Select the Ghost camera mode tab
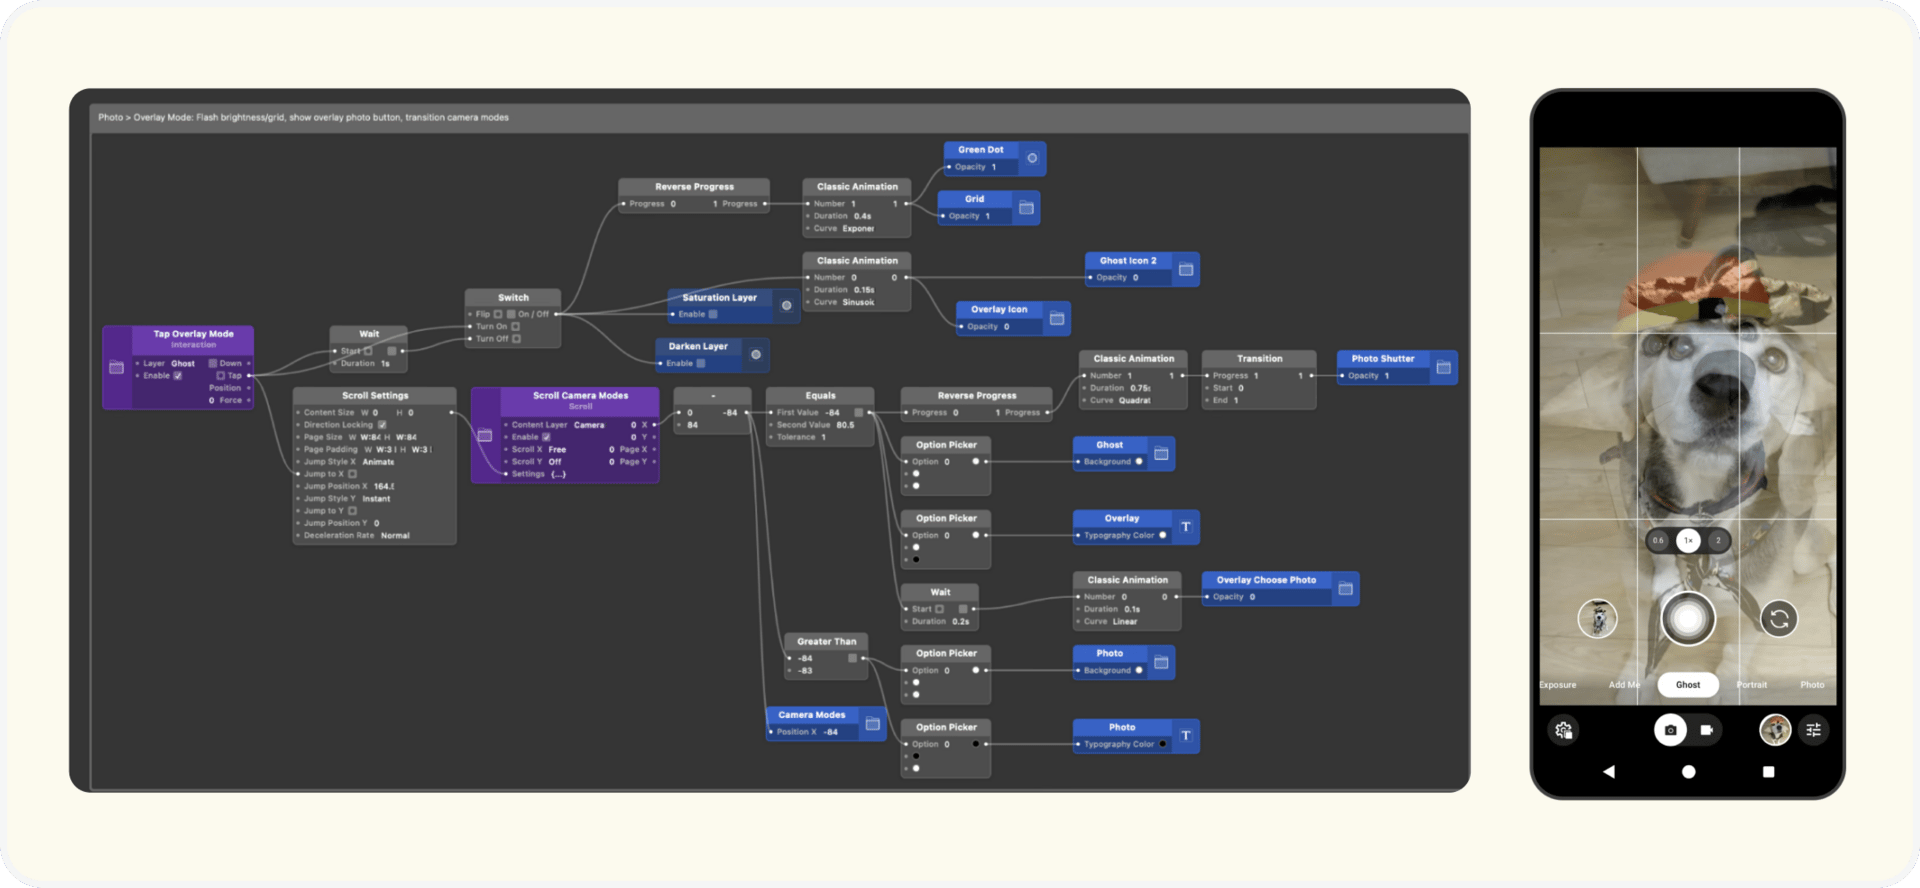Screen dimensions: 1920x888 [x=1688, y=685]
